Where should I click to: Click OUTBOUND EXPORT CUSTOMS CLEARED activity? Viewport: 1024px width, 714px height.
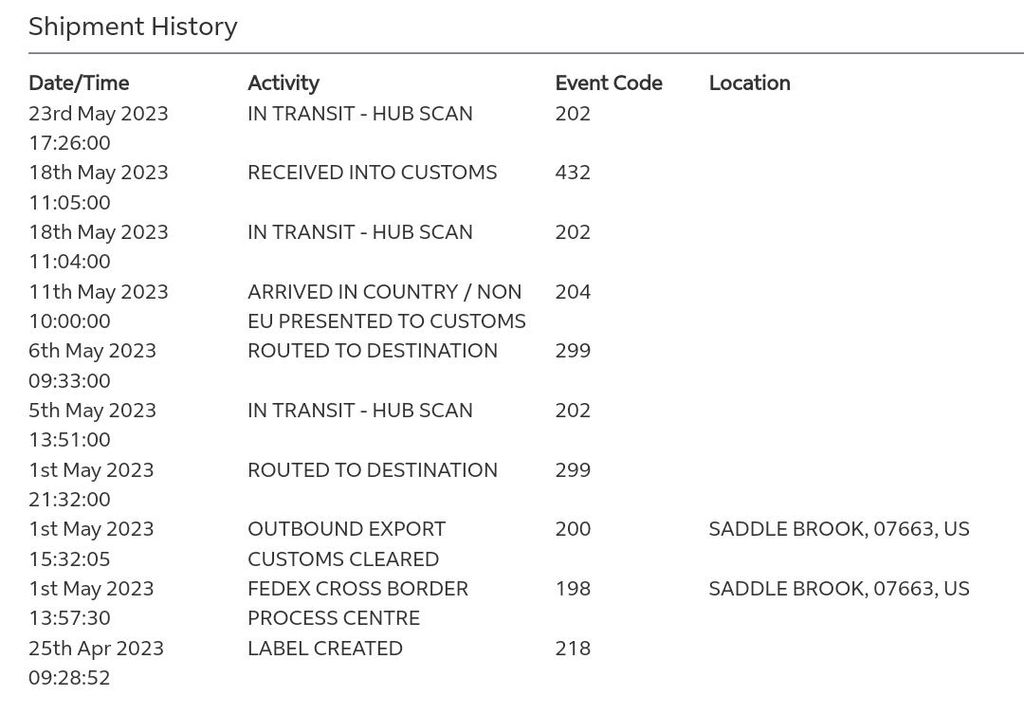pyautogui.click(x=347, y=544)
